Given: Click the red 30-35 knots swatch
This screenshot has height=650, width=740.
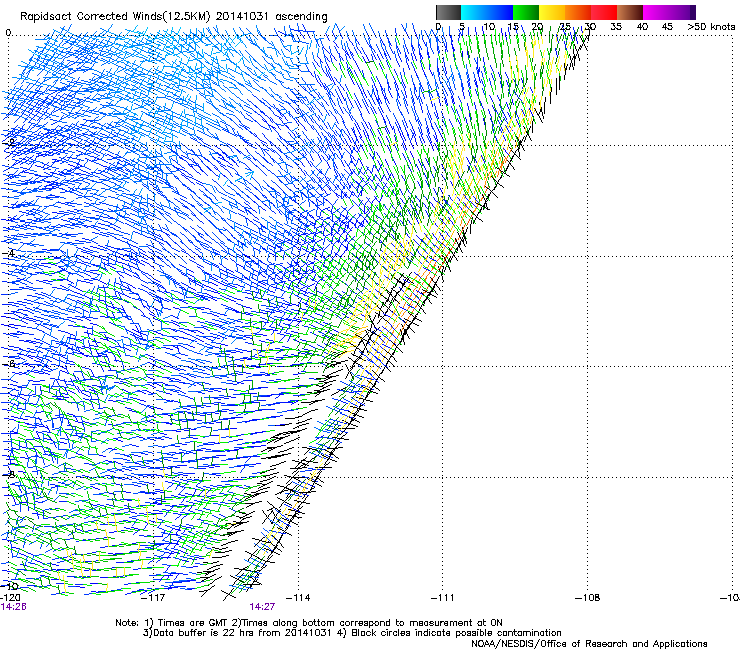Looking at the screenshot, I should pyautogui.click(x=604, y=12).
